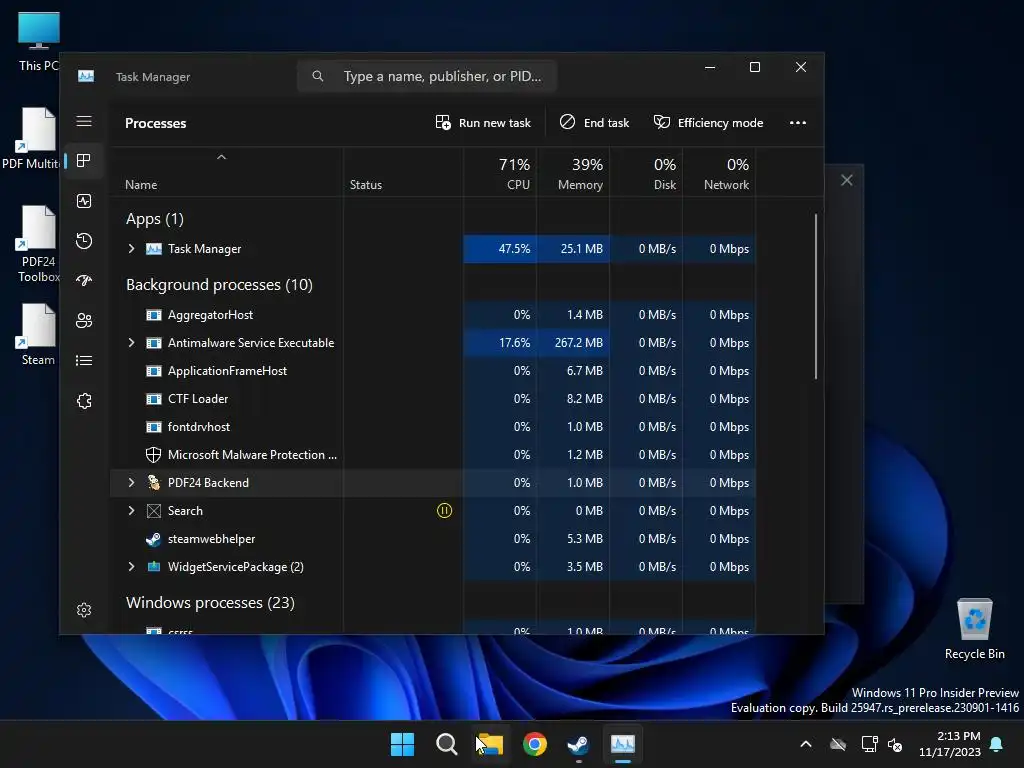Open the Details page sidebar icon
1024x768 pixels.
pyautogui.click(x=84, y=360)
